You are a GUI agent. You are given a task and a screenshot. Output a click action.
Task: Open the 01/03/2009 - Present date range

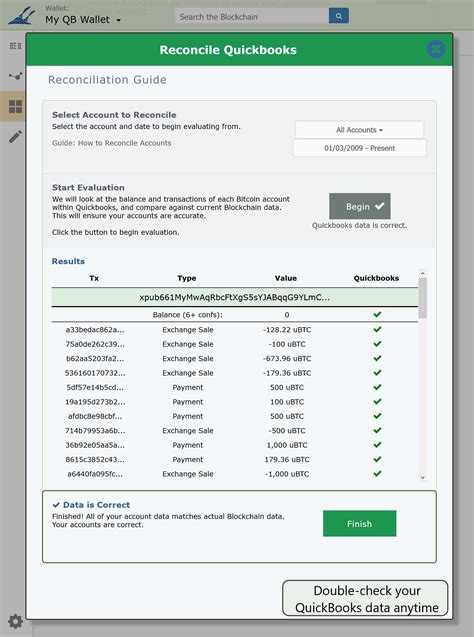359,148
